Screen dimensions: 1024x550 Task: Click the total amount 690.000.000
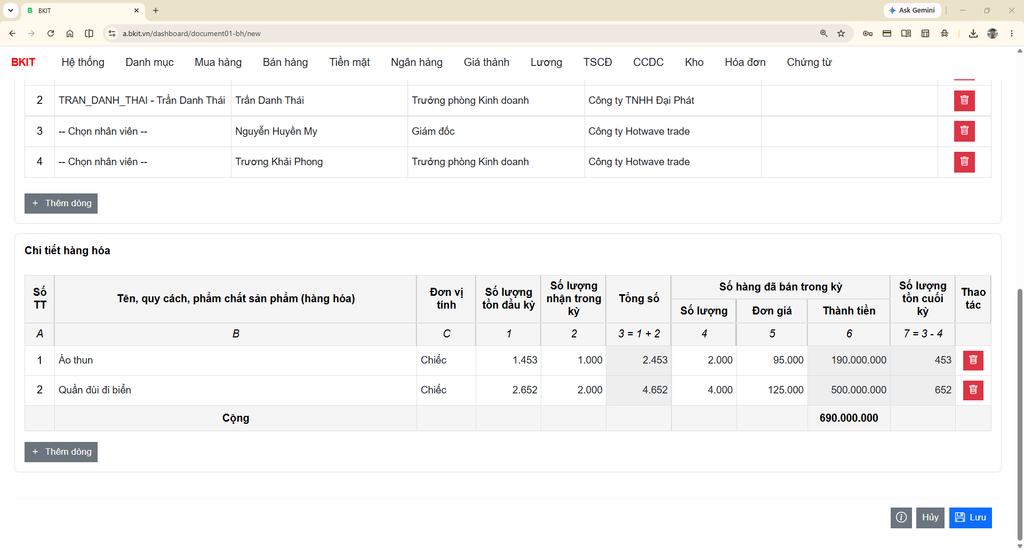(x=848, y=418)
